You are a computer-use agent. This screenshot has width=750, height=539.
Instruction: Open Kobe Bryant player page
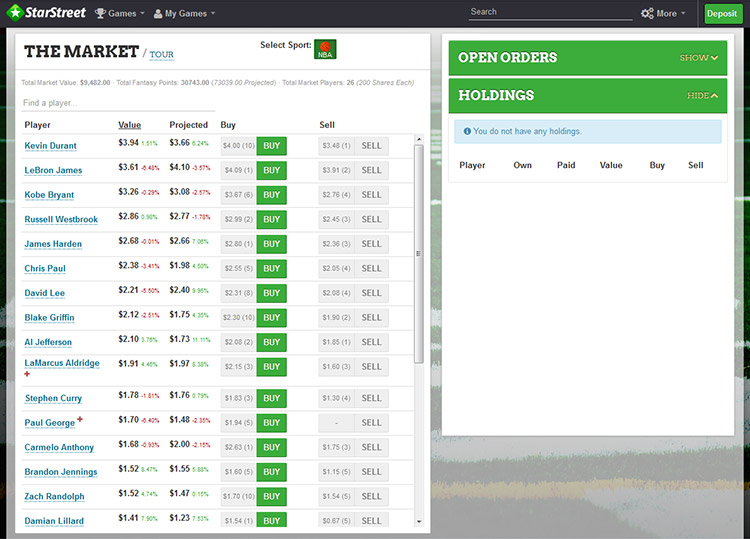pos(49,195)
